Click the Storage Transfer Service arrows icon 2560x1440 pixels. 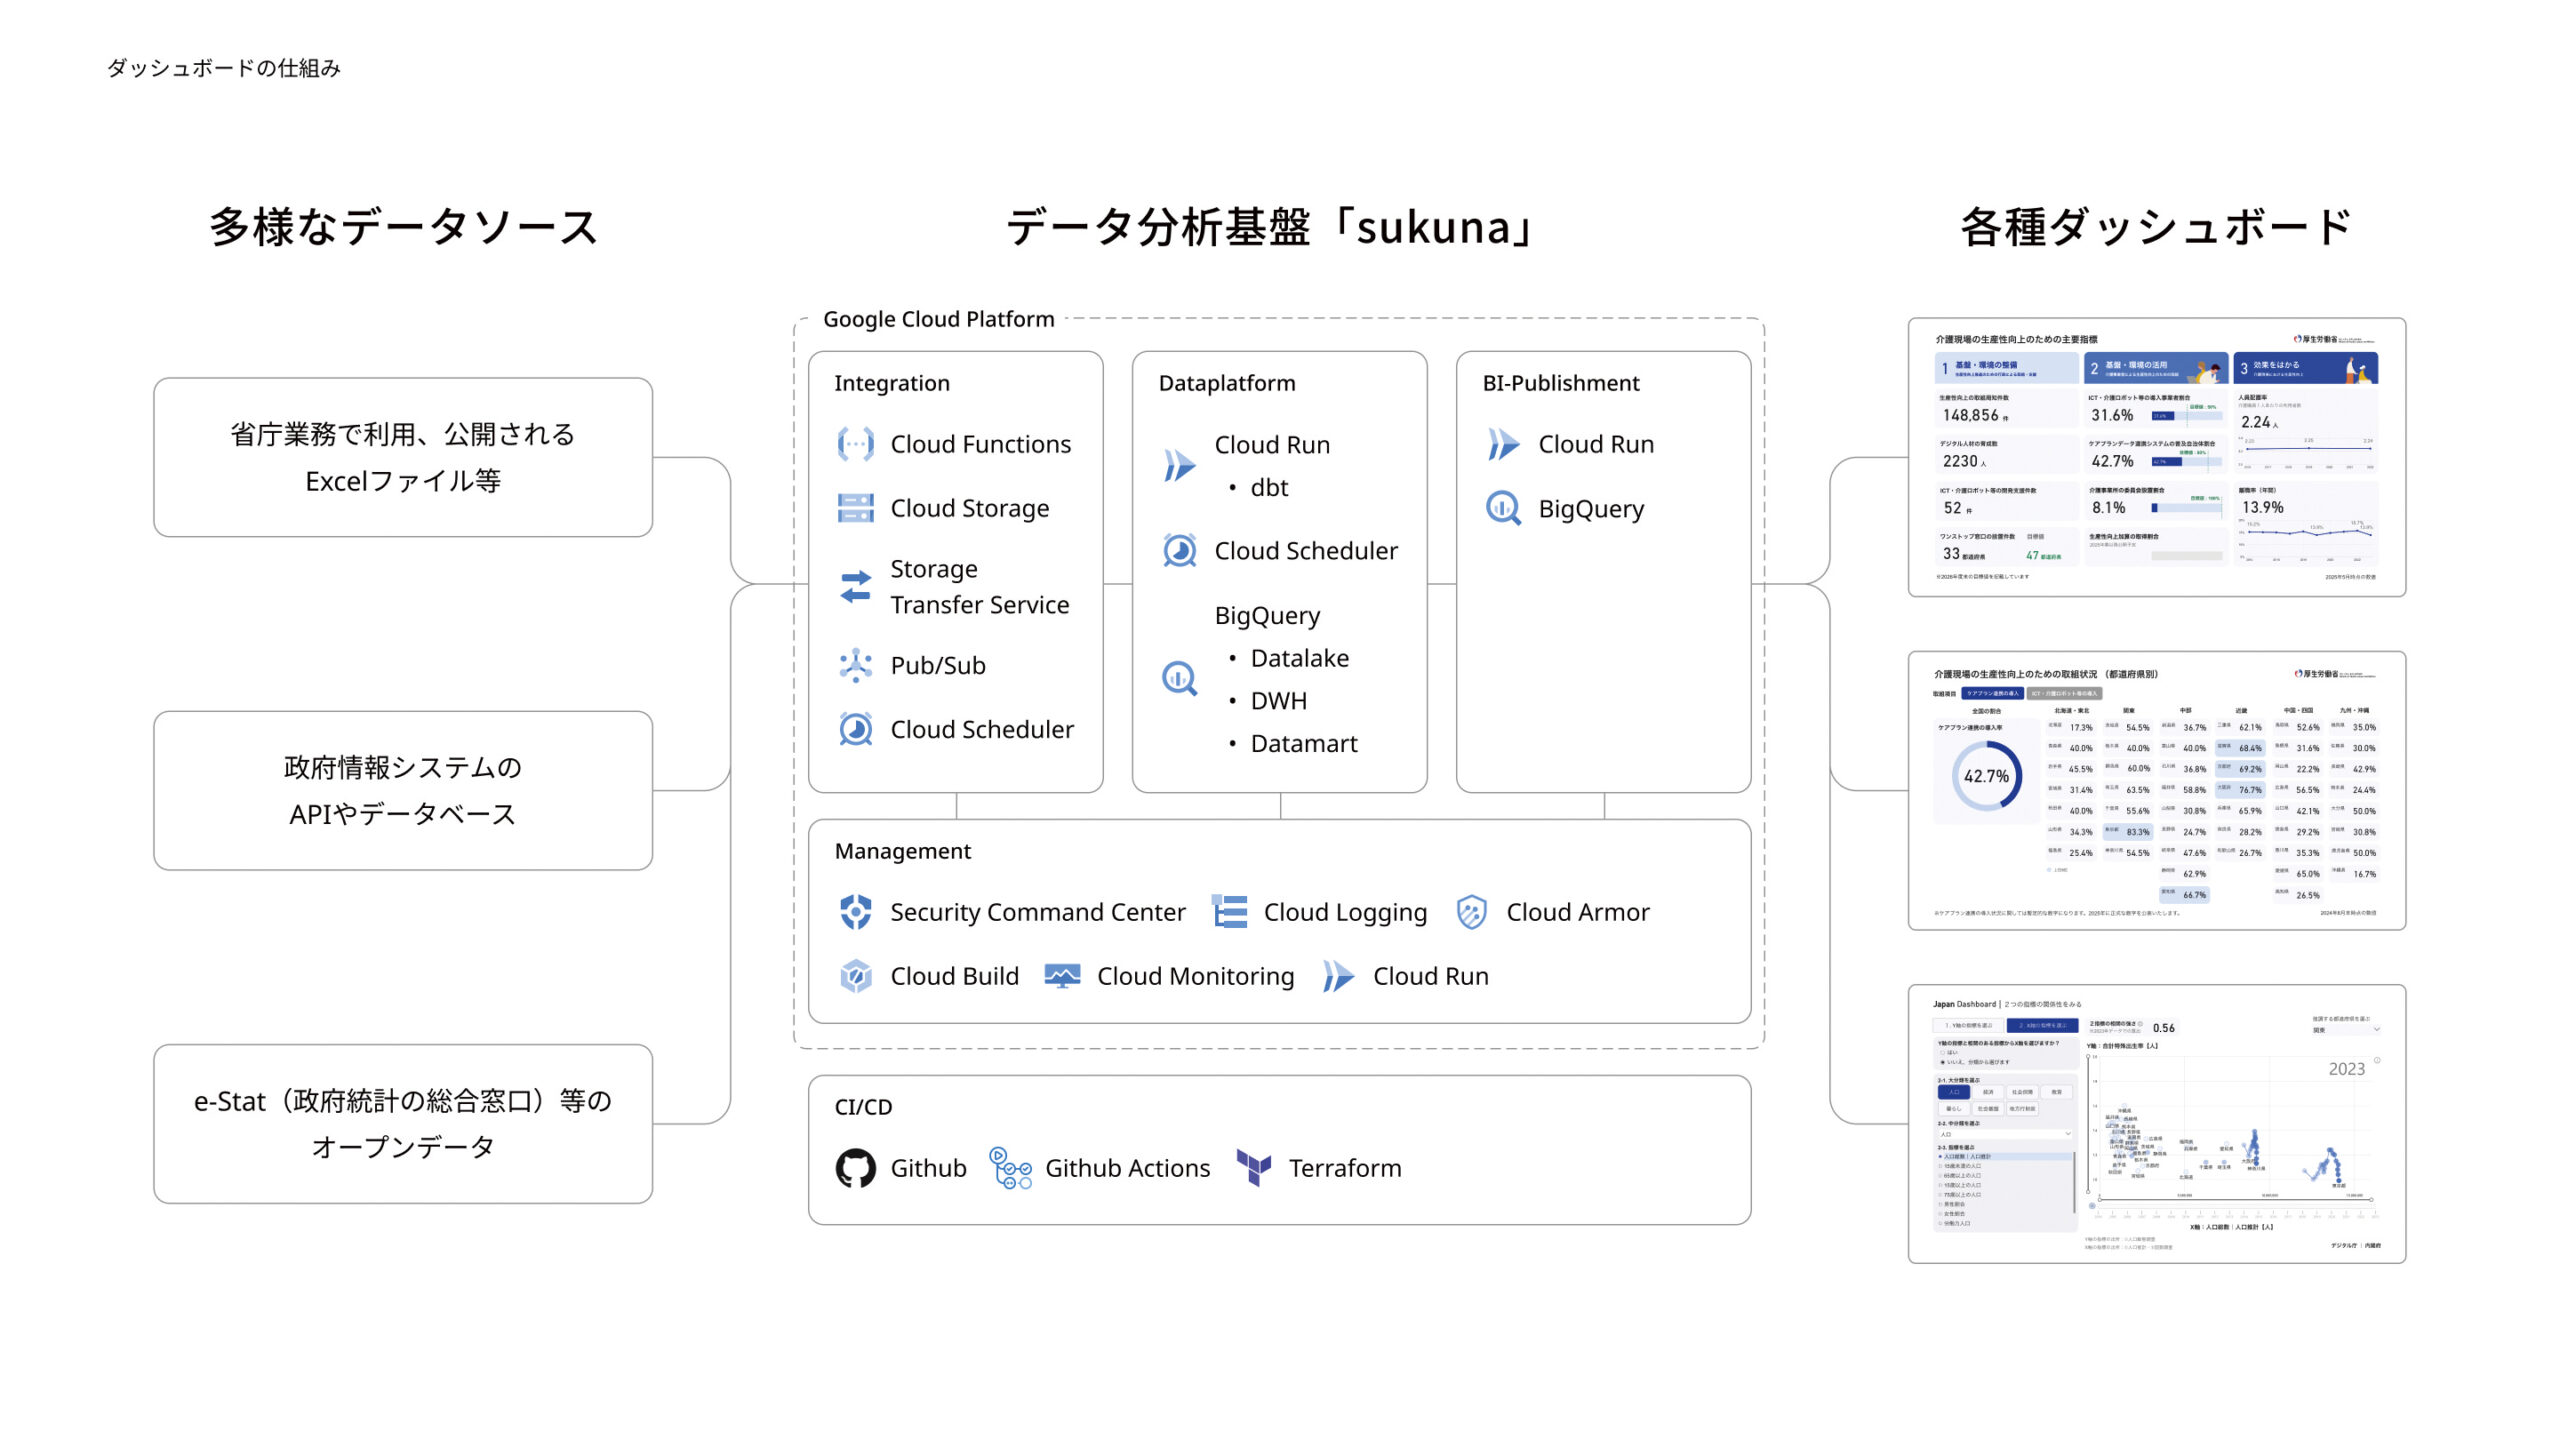coord(855,587)
